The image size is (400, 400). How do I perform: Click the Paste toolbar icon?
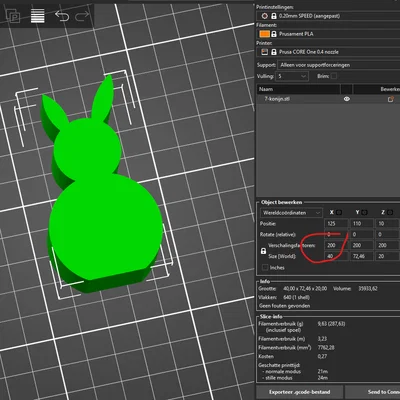13,16
